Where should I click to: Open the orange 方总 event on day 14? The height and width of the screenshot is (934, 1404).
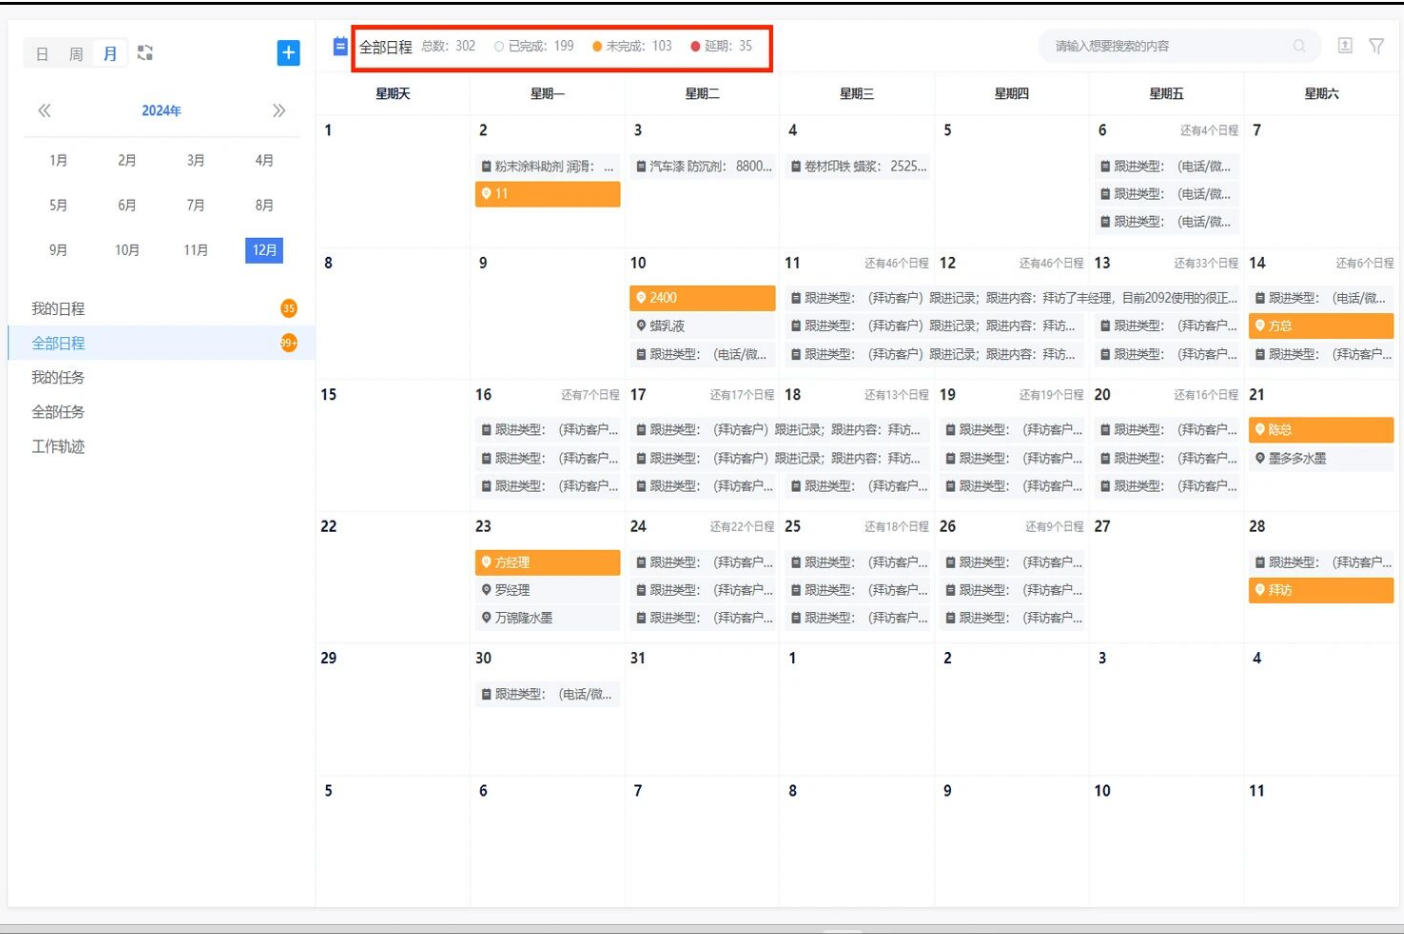[x=1321, y=326]
